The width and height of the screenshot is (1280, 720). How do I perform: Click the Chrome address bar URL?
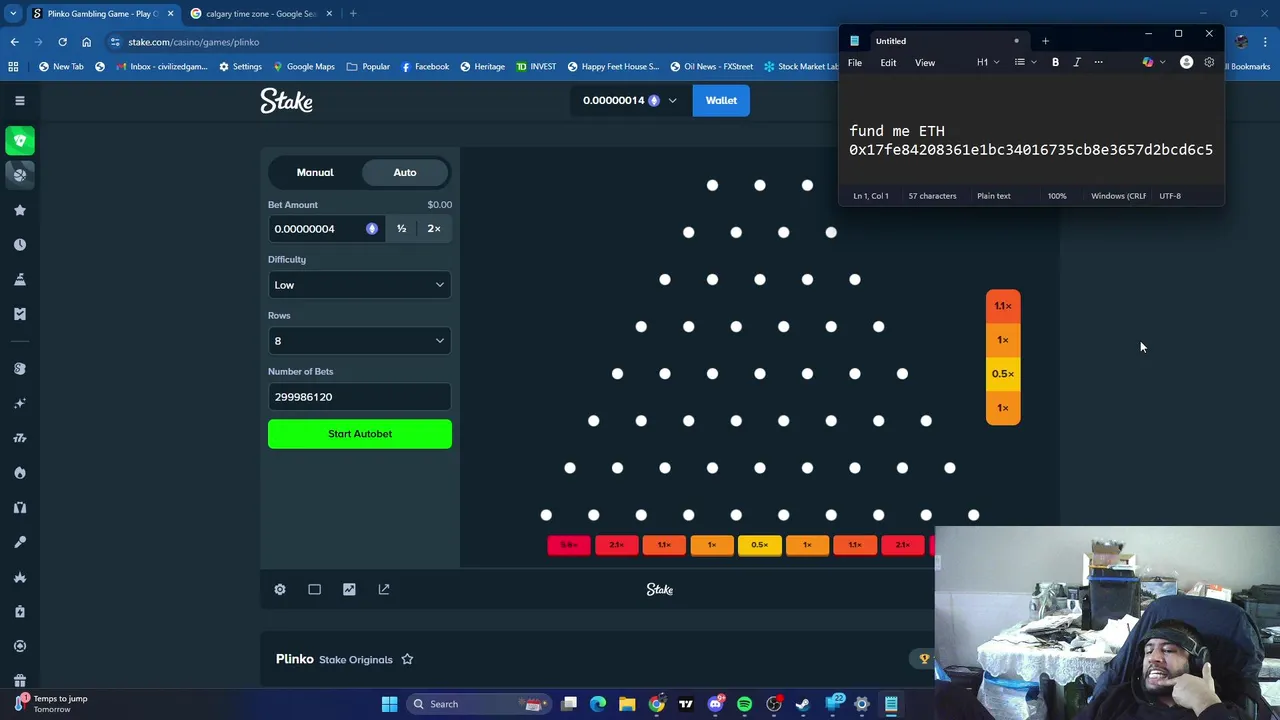193,42
